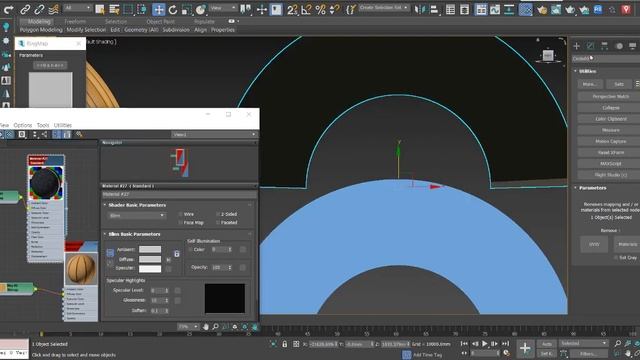Click the wood sphere material node thumbnail
The width and height of the screenshot is (640, 360).
(81, 269)
